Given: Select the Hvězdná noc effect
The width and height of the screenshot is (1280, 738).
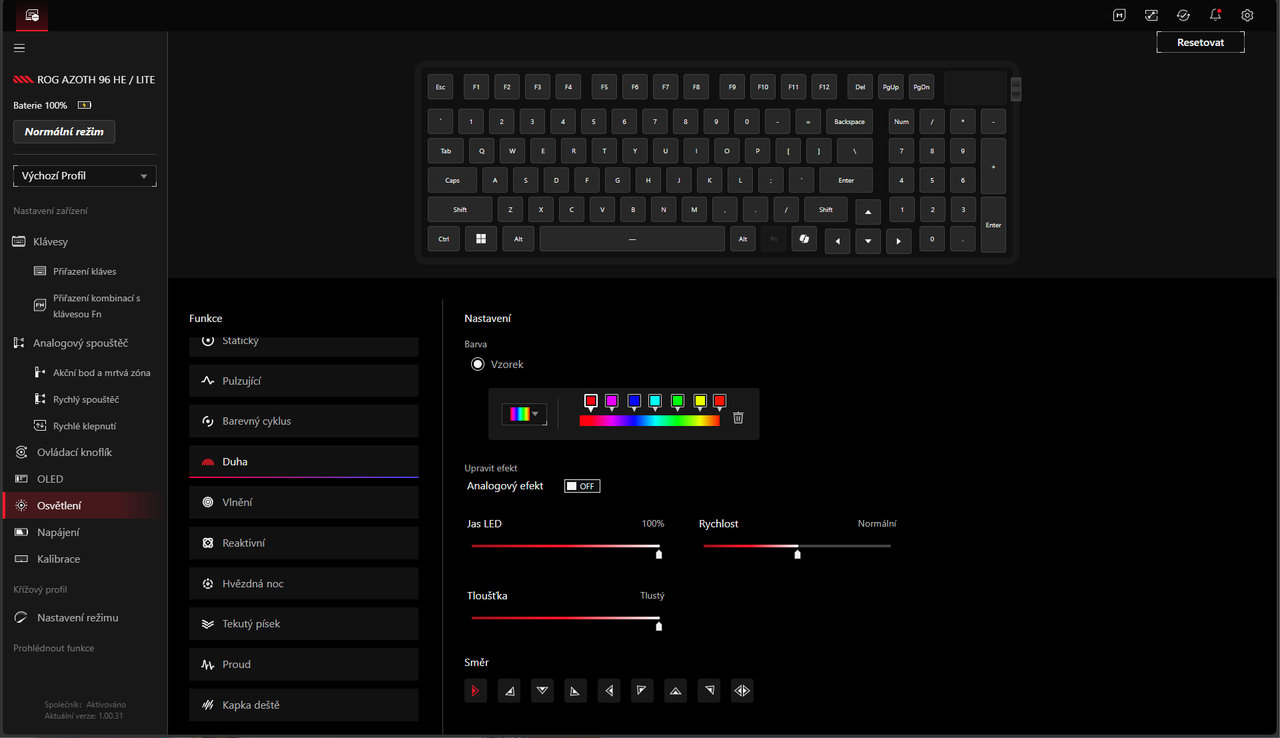Looking at the screenshot, I should point(303,583).
